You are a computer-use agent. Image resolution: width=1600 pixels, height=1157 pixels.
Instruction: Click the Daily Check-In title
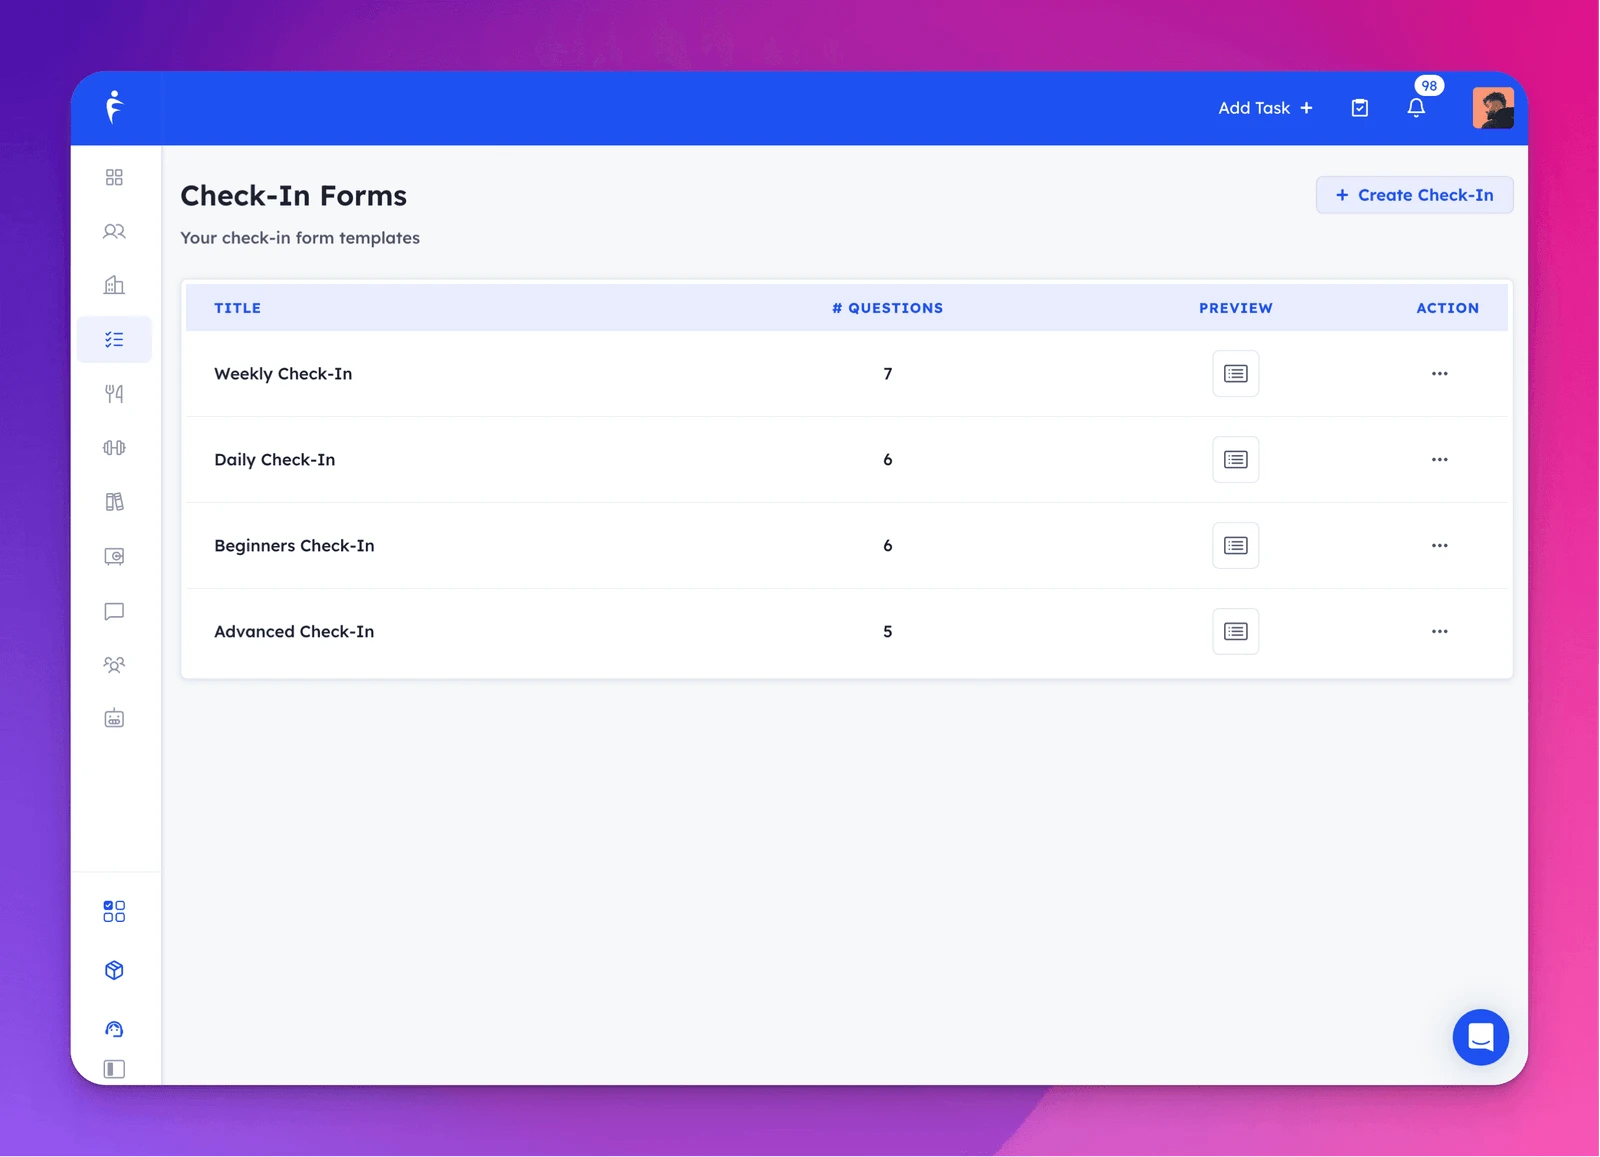[275, 459]
